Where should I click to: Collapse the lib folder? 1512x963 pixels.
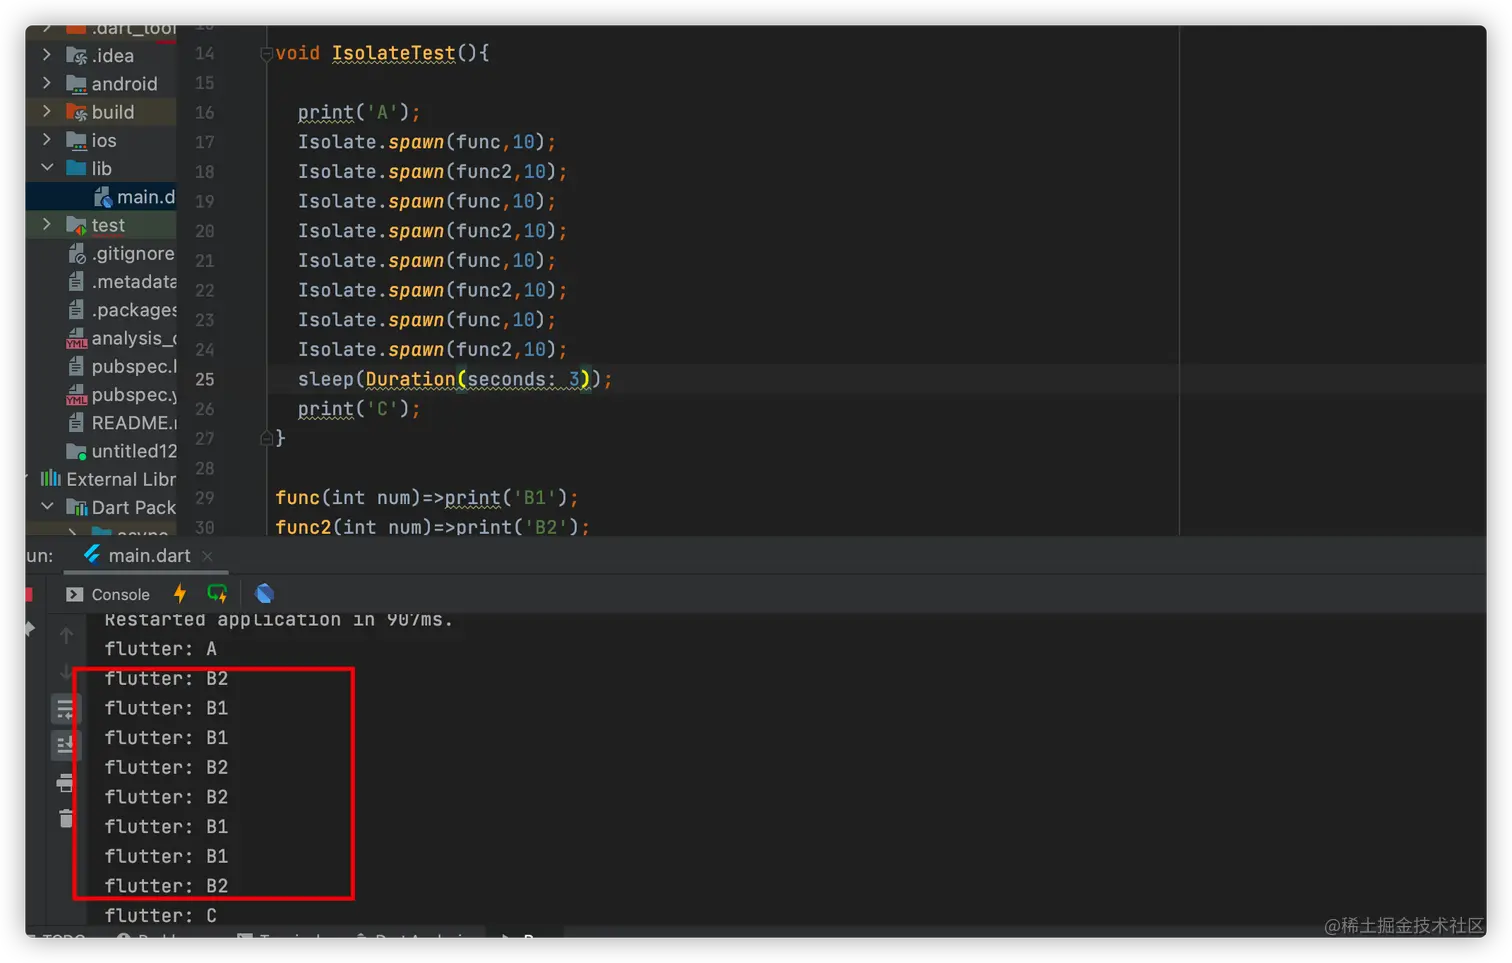pos(47,168)
